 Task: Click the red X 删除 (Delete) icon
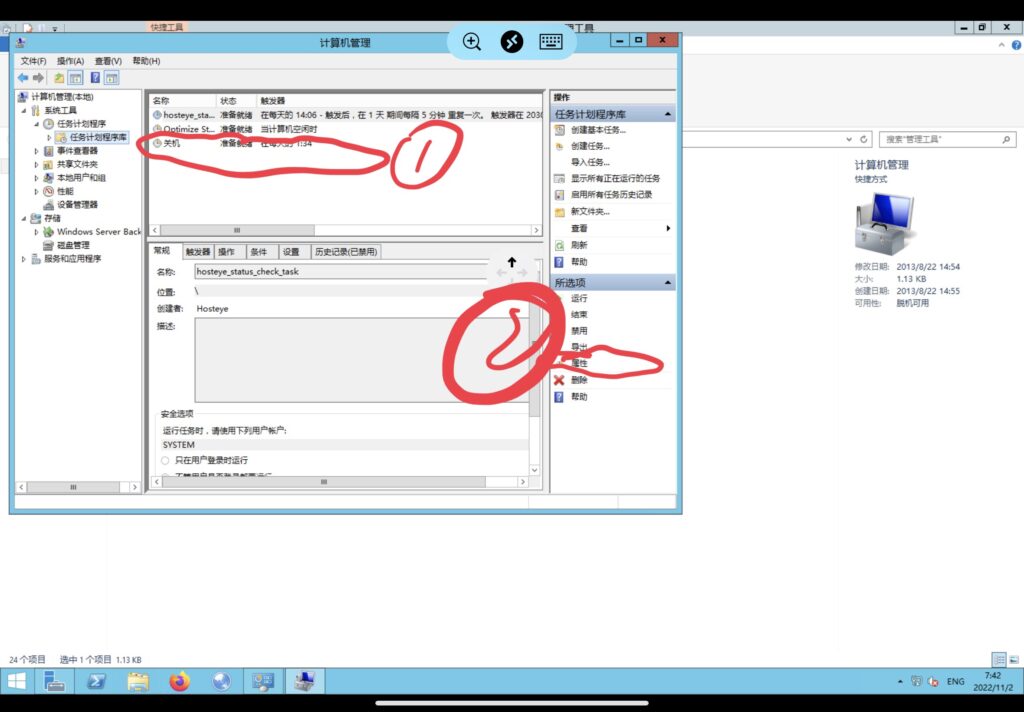(x=560, y=380)
